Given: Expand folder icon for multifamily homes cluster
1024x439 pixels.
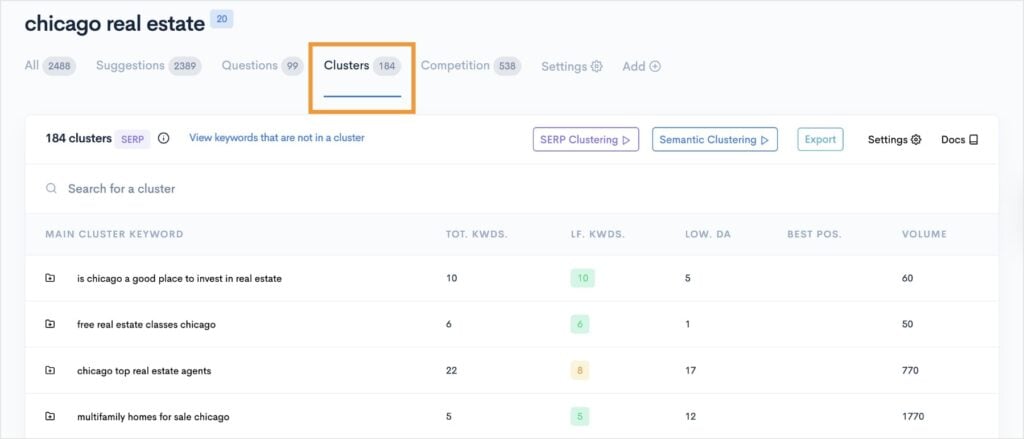Looking at the screenshot, I should tap(50, 416).
